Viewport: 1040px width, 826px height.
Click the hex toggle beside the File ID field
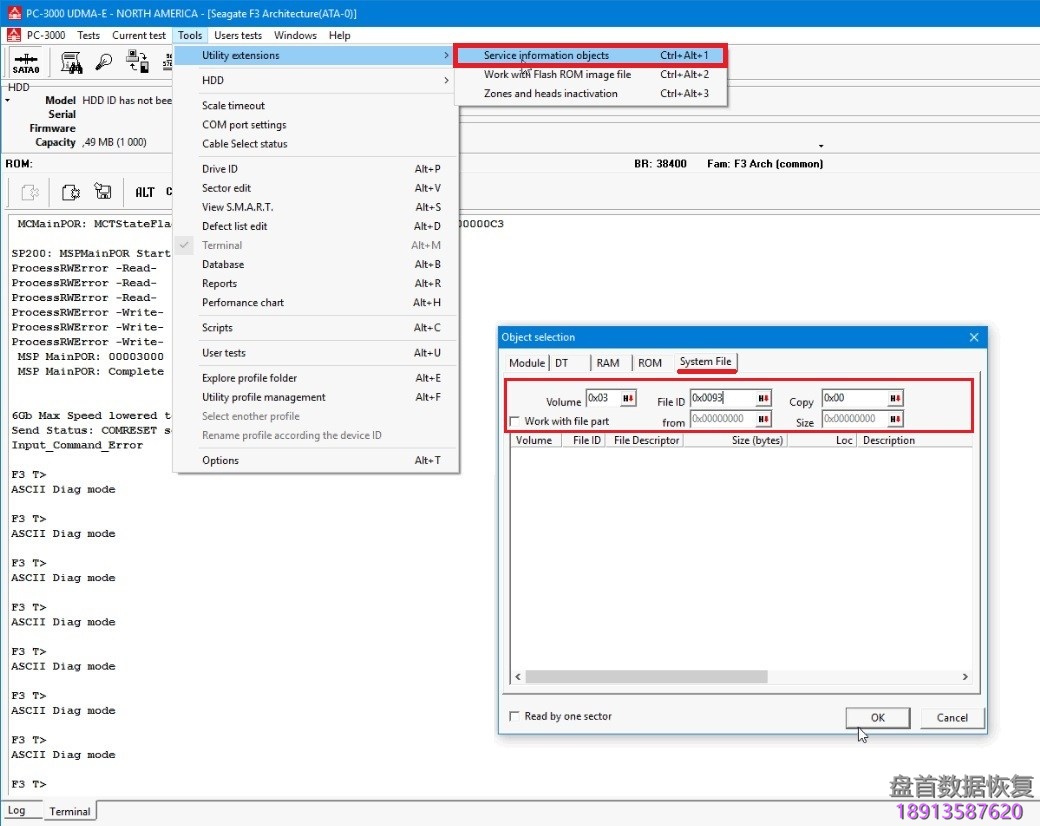762,399
